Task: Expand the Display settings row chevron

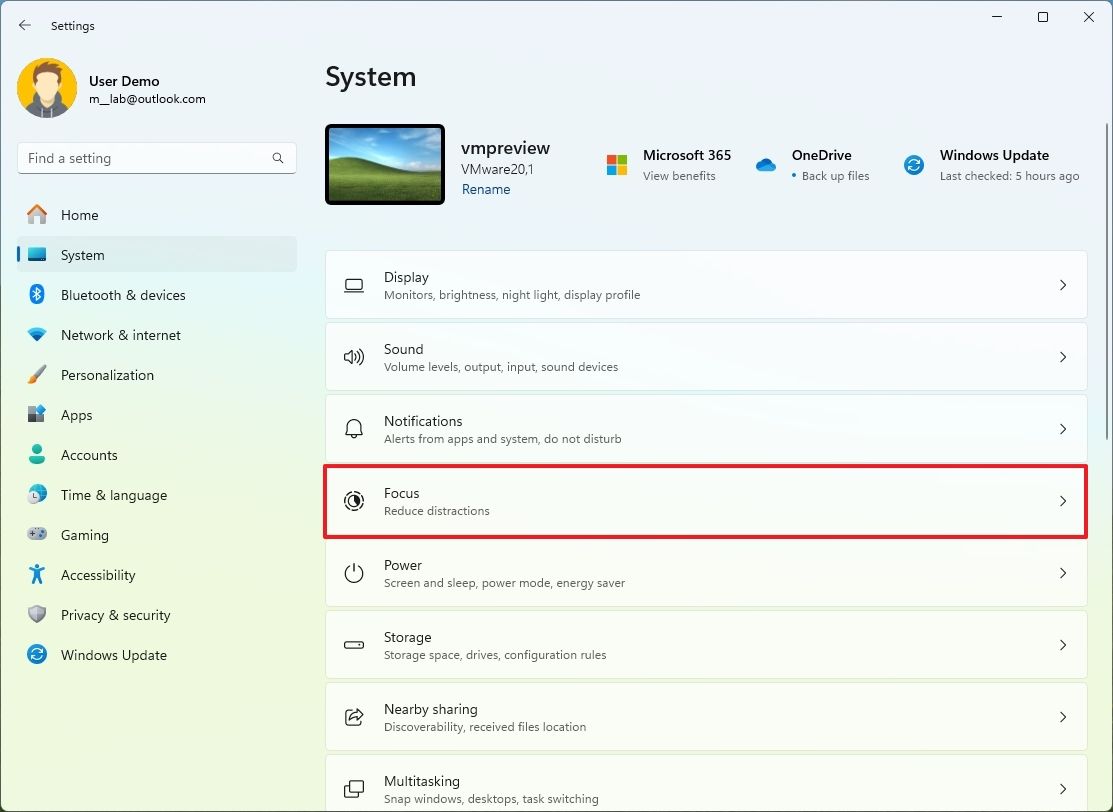Action: (1062, 285)
